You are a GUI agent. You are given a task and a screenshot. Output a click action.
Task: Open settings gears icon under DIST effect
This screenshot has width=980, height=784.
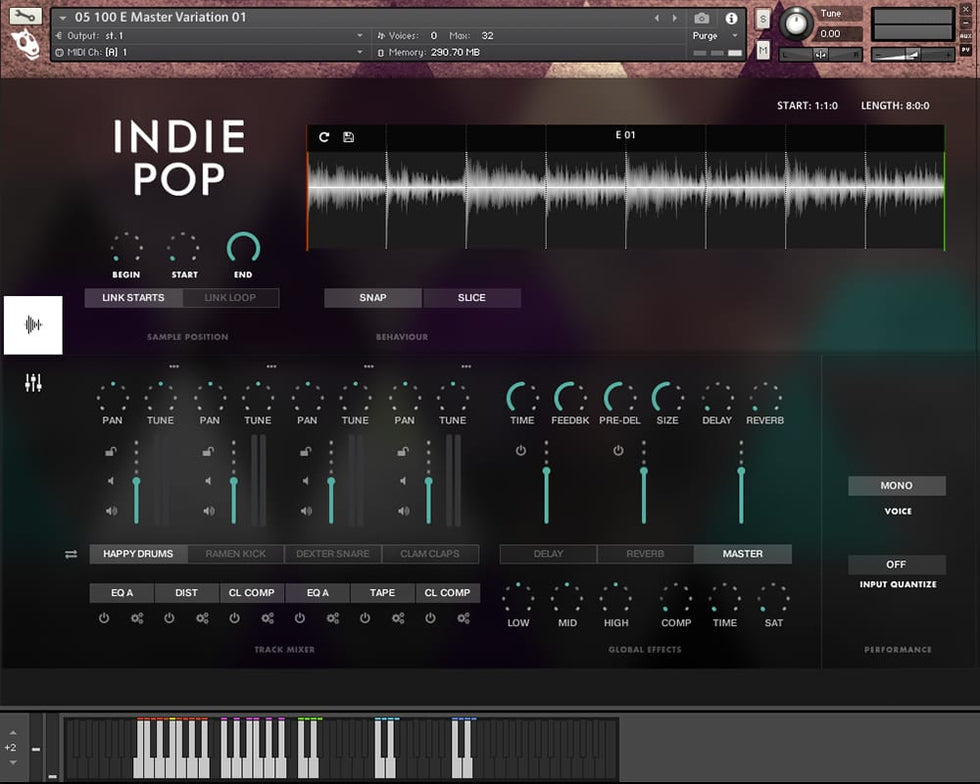click(x=202, y=618)
